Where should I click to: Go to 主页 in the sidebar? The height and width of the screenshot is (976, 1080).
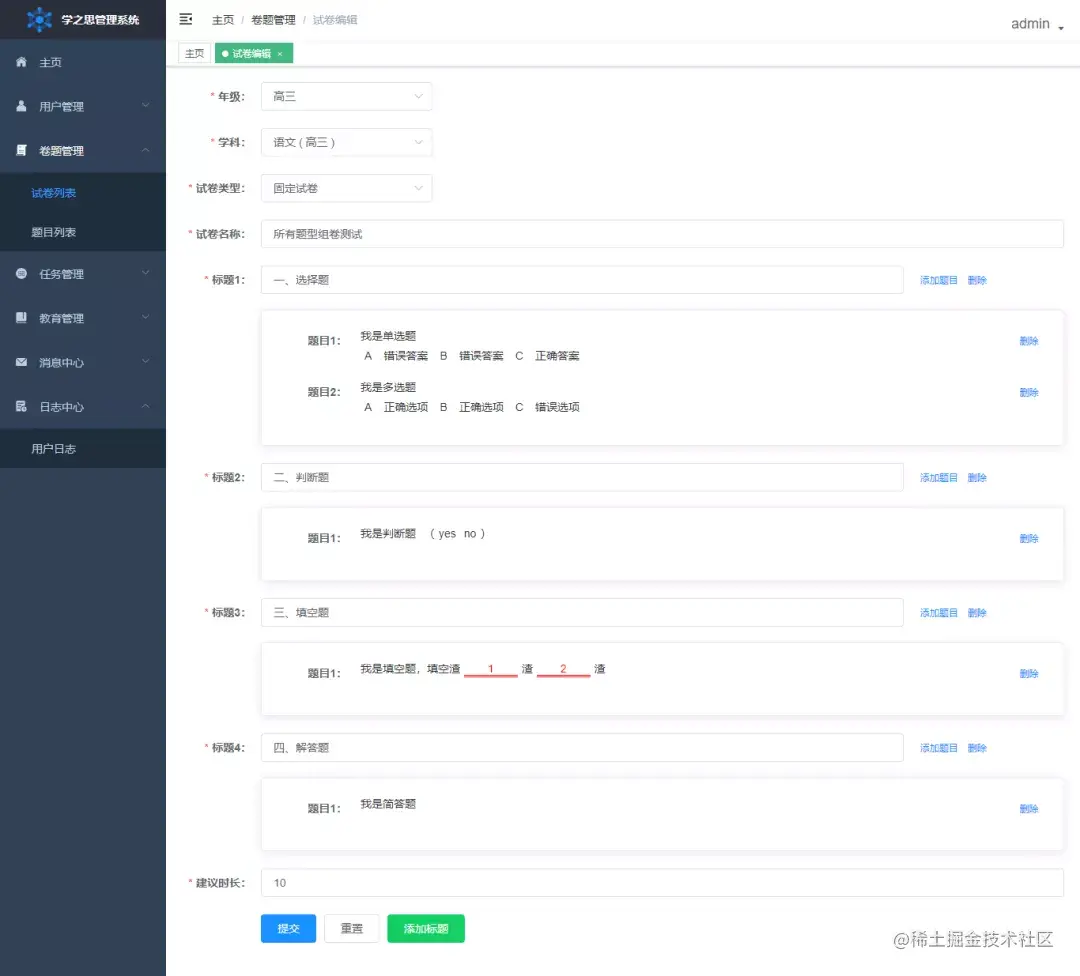tap(83, 62)
